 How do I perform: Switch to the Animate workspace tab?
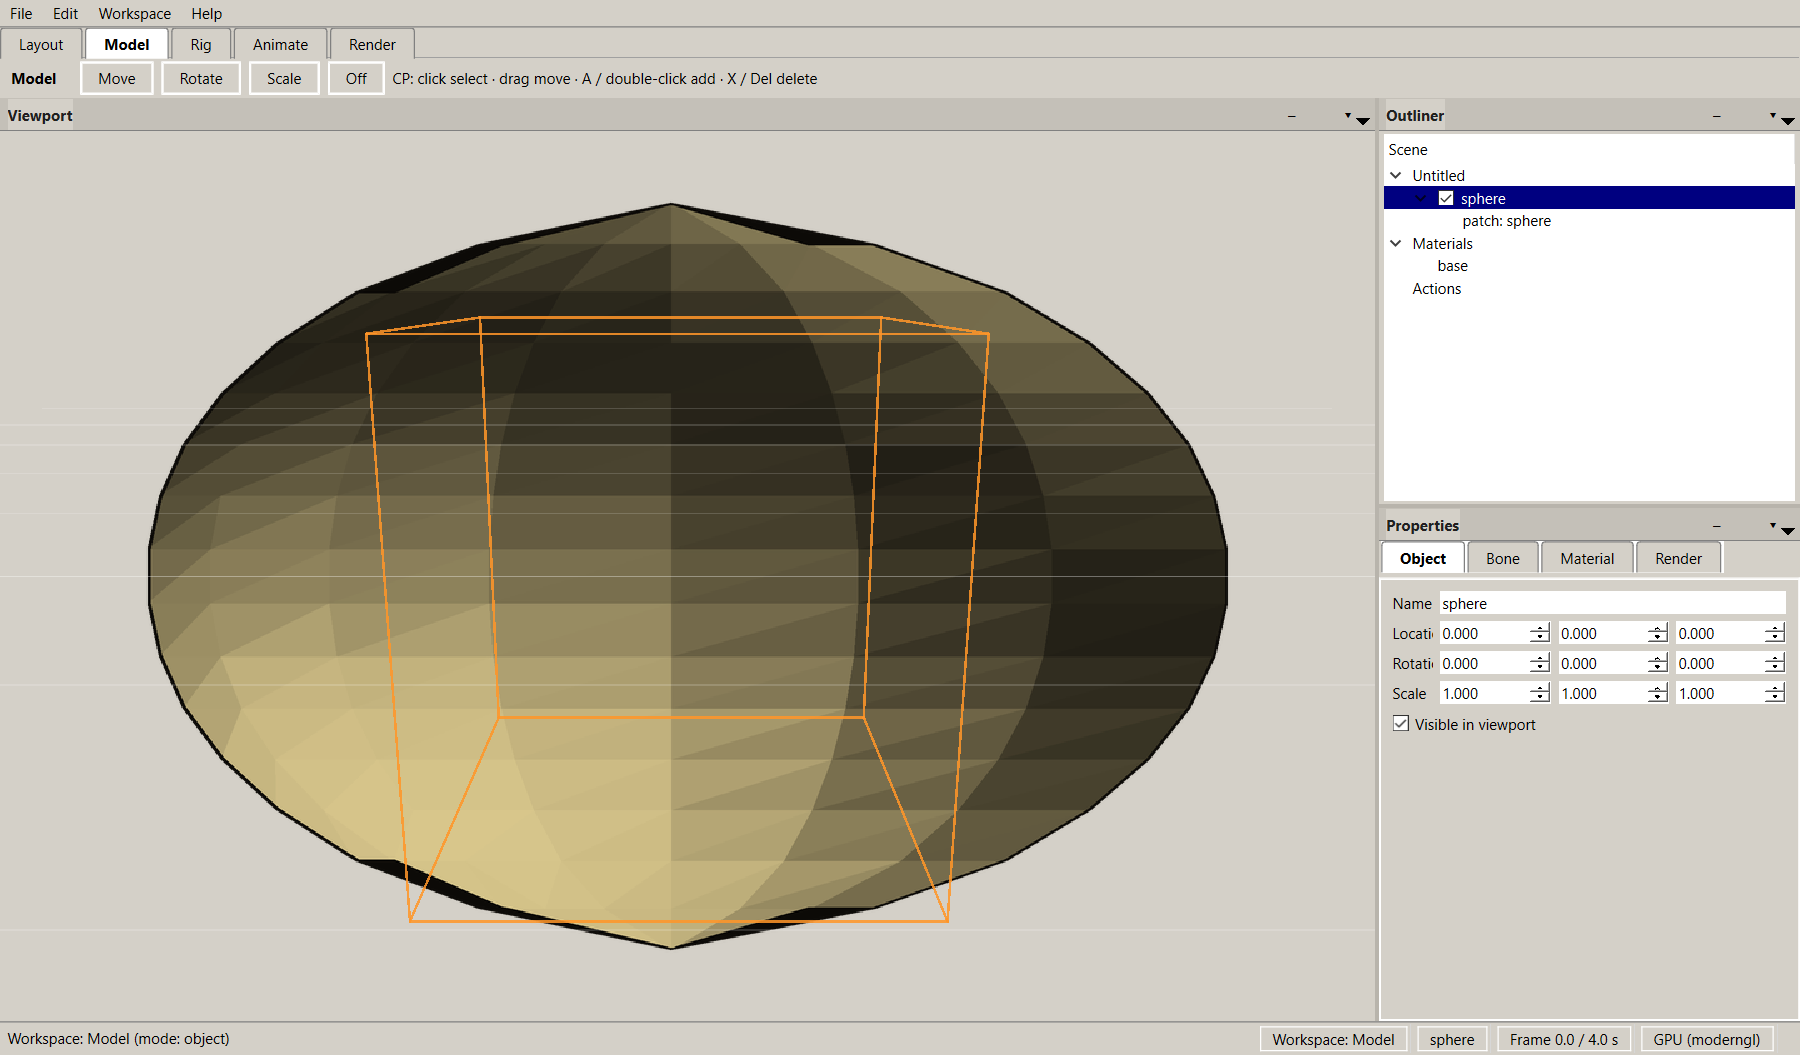280,44
